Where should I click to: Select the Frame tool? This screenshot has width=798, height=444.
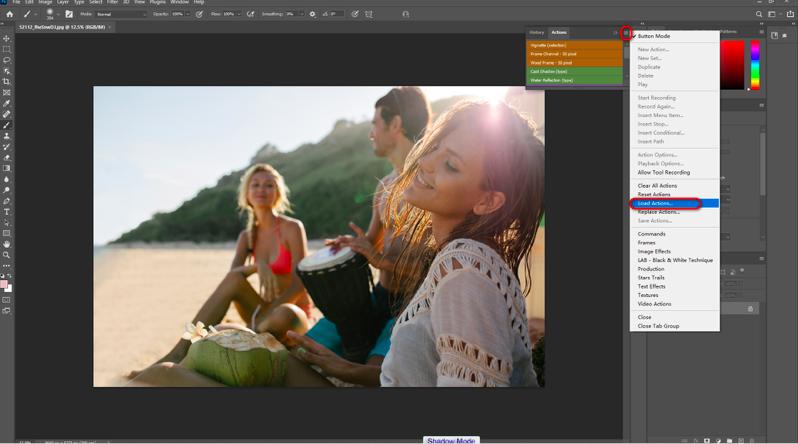pos(7,93)
